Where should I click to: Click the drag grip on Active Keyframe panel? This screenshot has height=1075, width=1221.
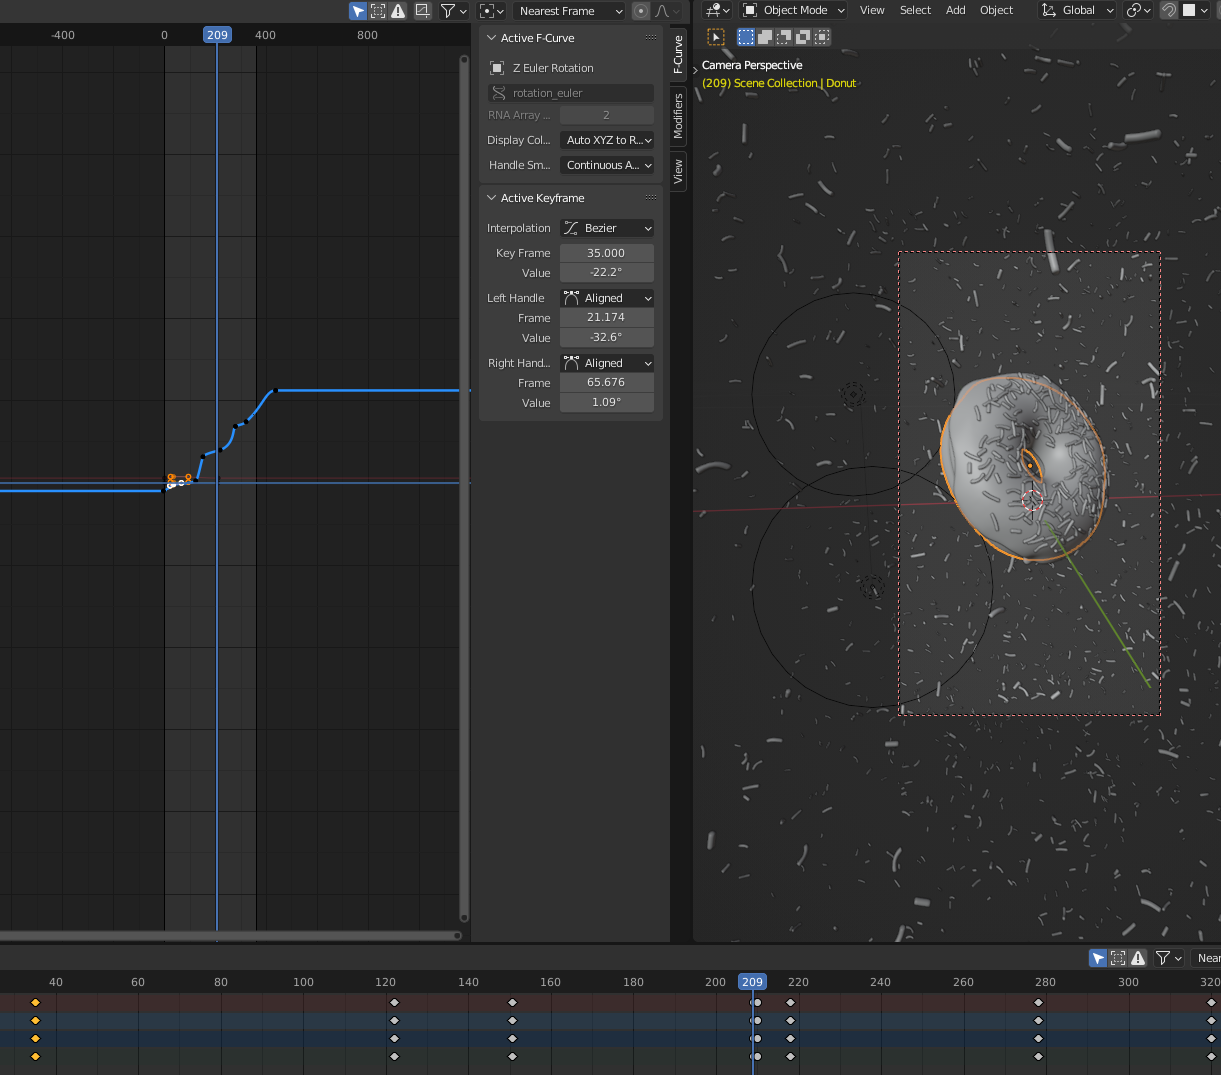[x=651, y=198]
